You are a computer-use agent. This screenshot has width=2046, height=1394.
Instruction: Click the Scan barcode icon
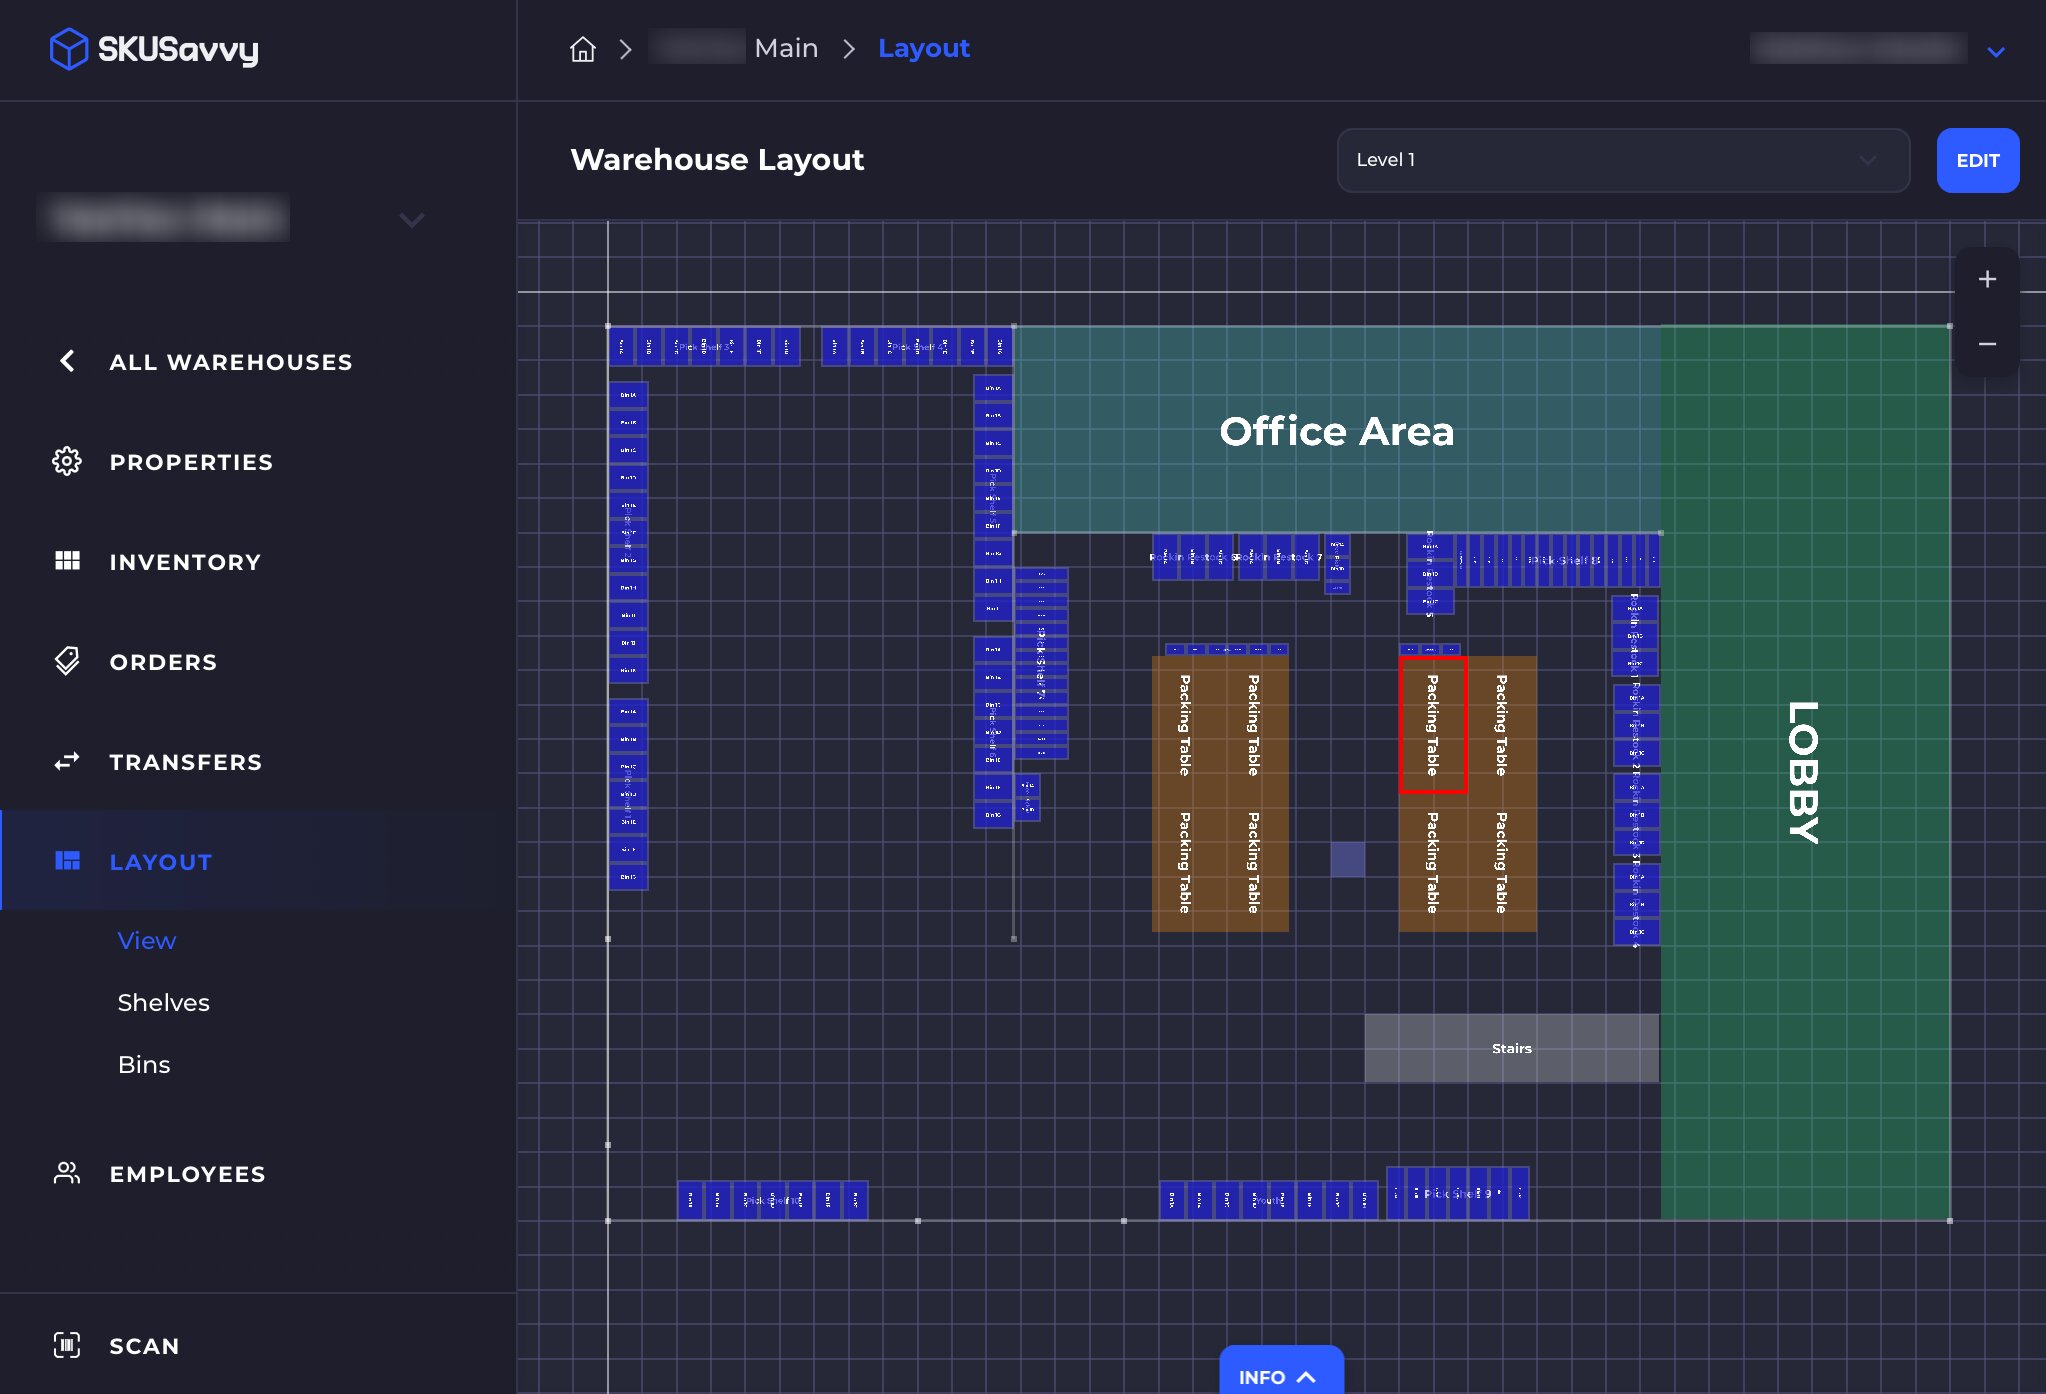click(67, 1345)
